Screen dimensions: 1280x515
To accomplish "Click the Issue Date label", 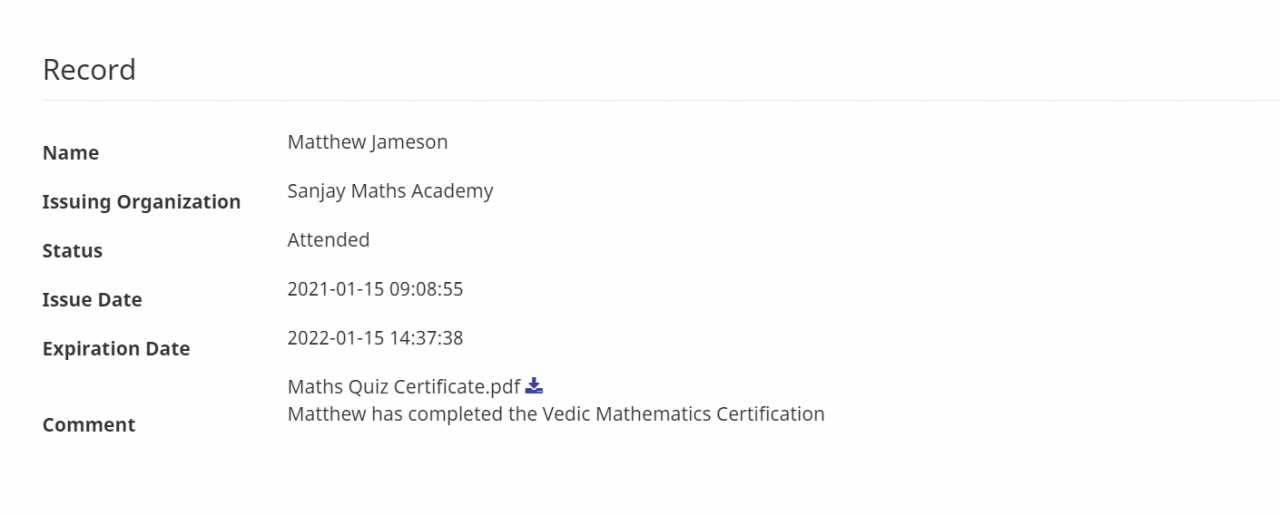I will coord(92,300).
